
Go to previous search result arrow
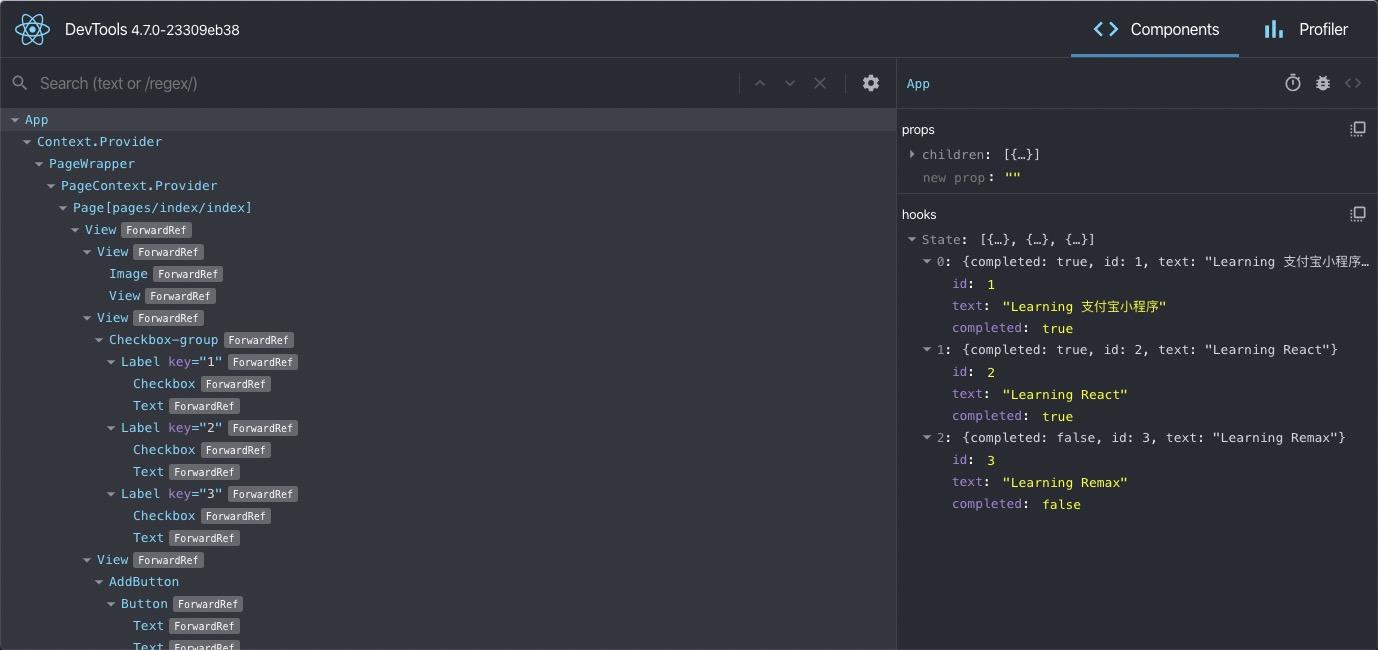tap(759, 83)
